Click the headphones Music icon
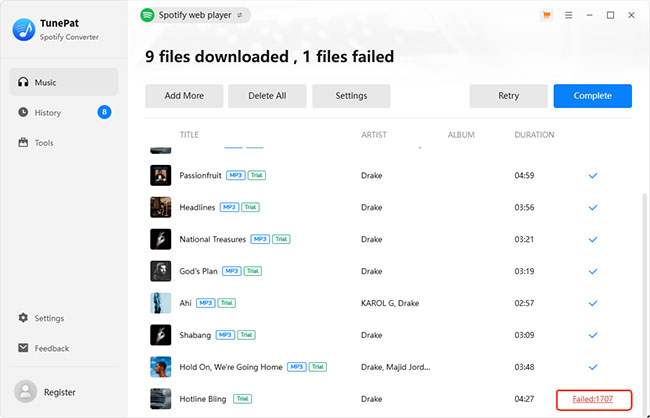Viewport: 650px width, 418px height. (x=23, y=82)
